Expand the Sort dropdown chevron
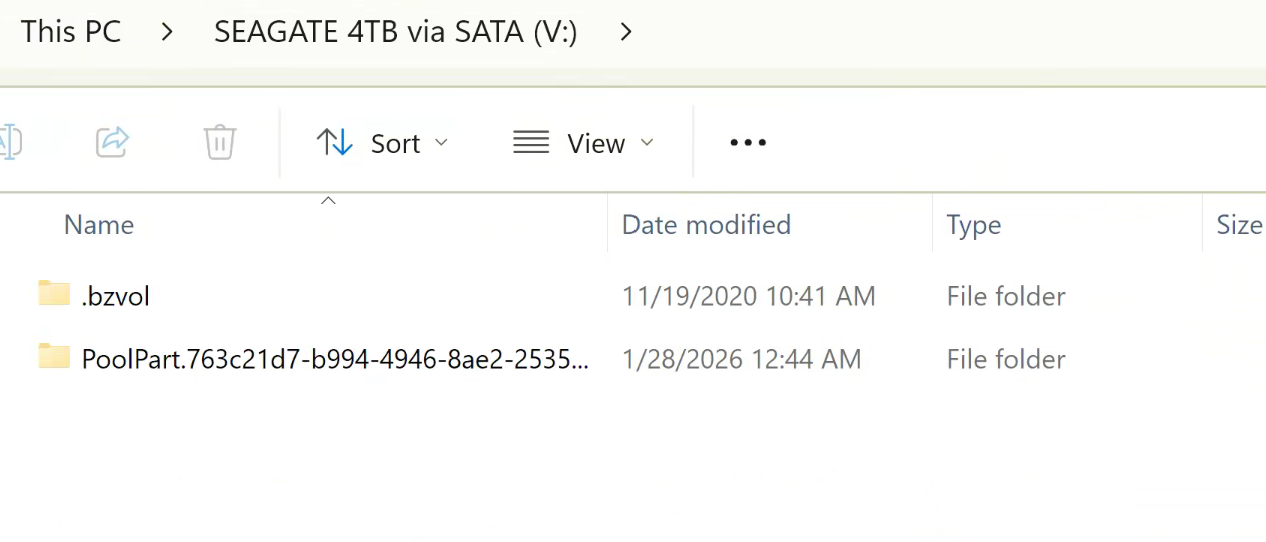The width and height of the screenshot is (1266, 542). coord(441,143)
